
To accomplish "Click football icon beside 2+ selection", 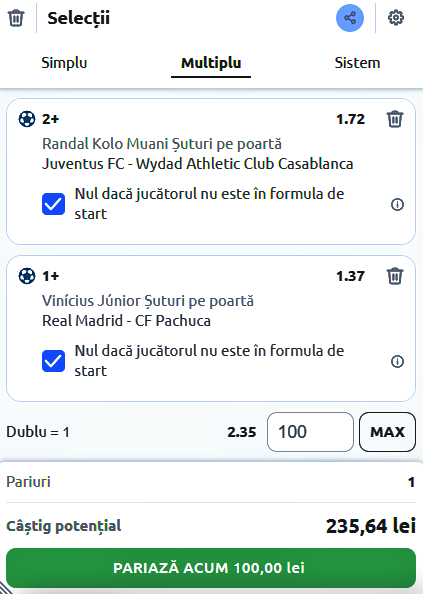I will [27, 119].
